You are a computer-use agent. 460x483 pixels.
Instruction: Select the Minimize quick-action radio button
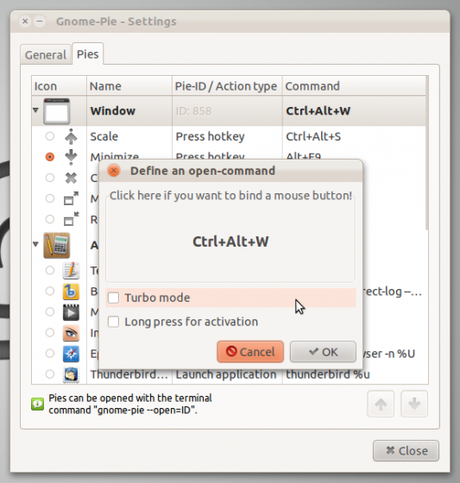coord(50,157)
